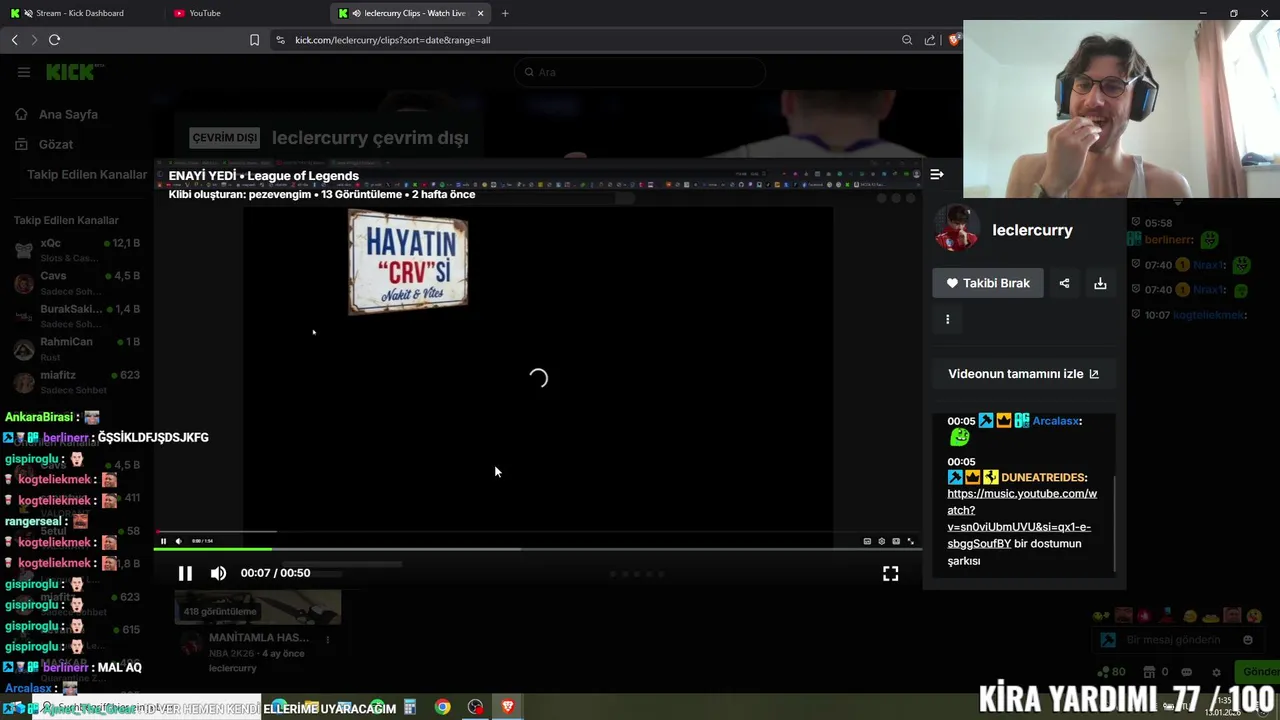The width and height of the screenshot is (1280, 720).
Task: Click the leclercurry channel name
Action: coord(1032,230)
